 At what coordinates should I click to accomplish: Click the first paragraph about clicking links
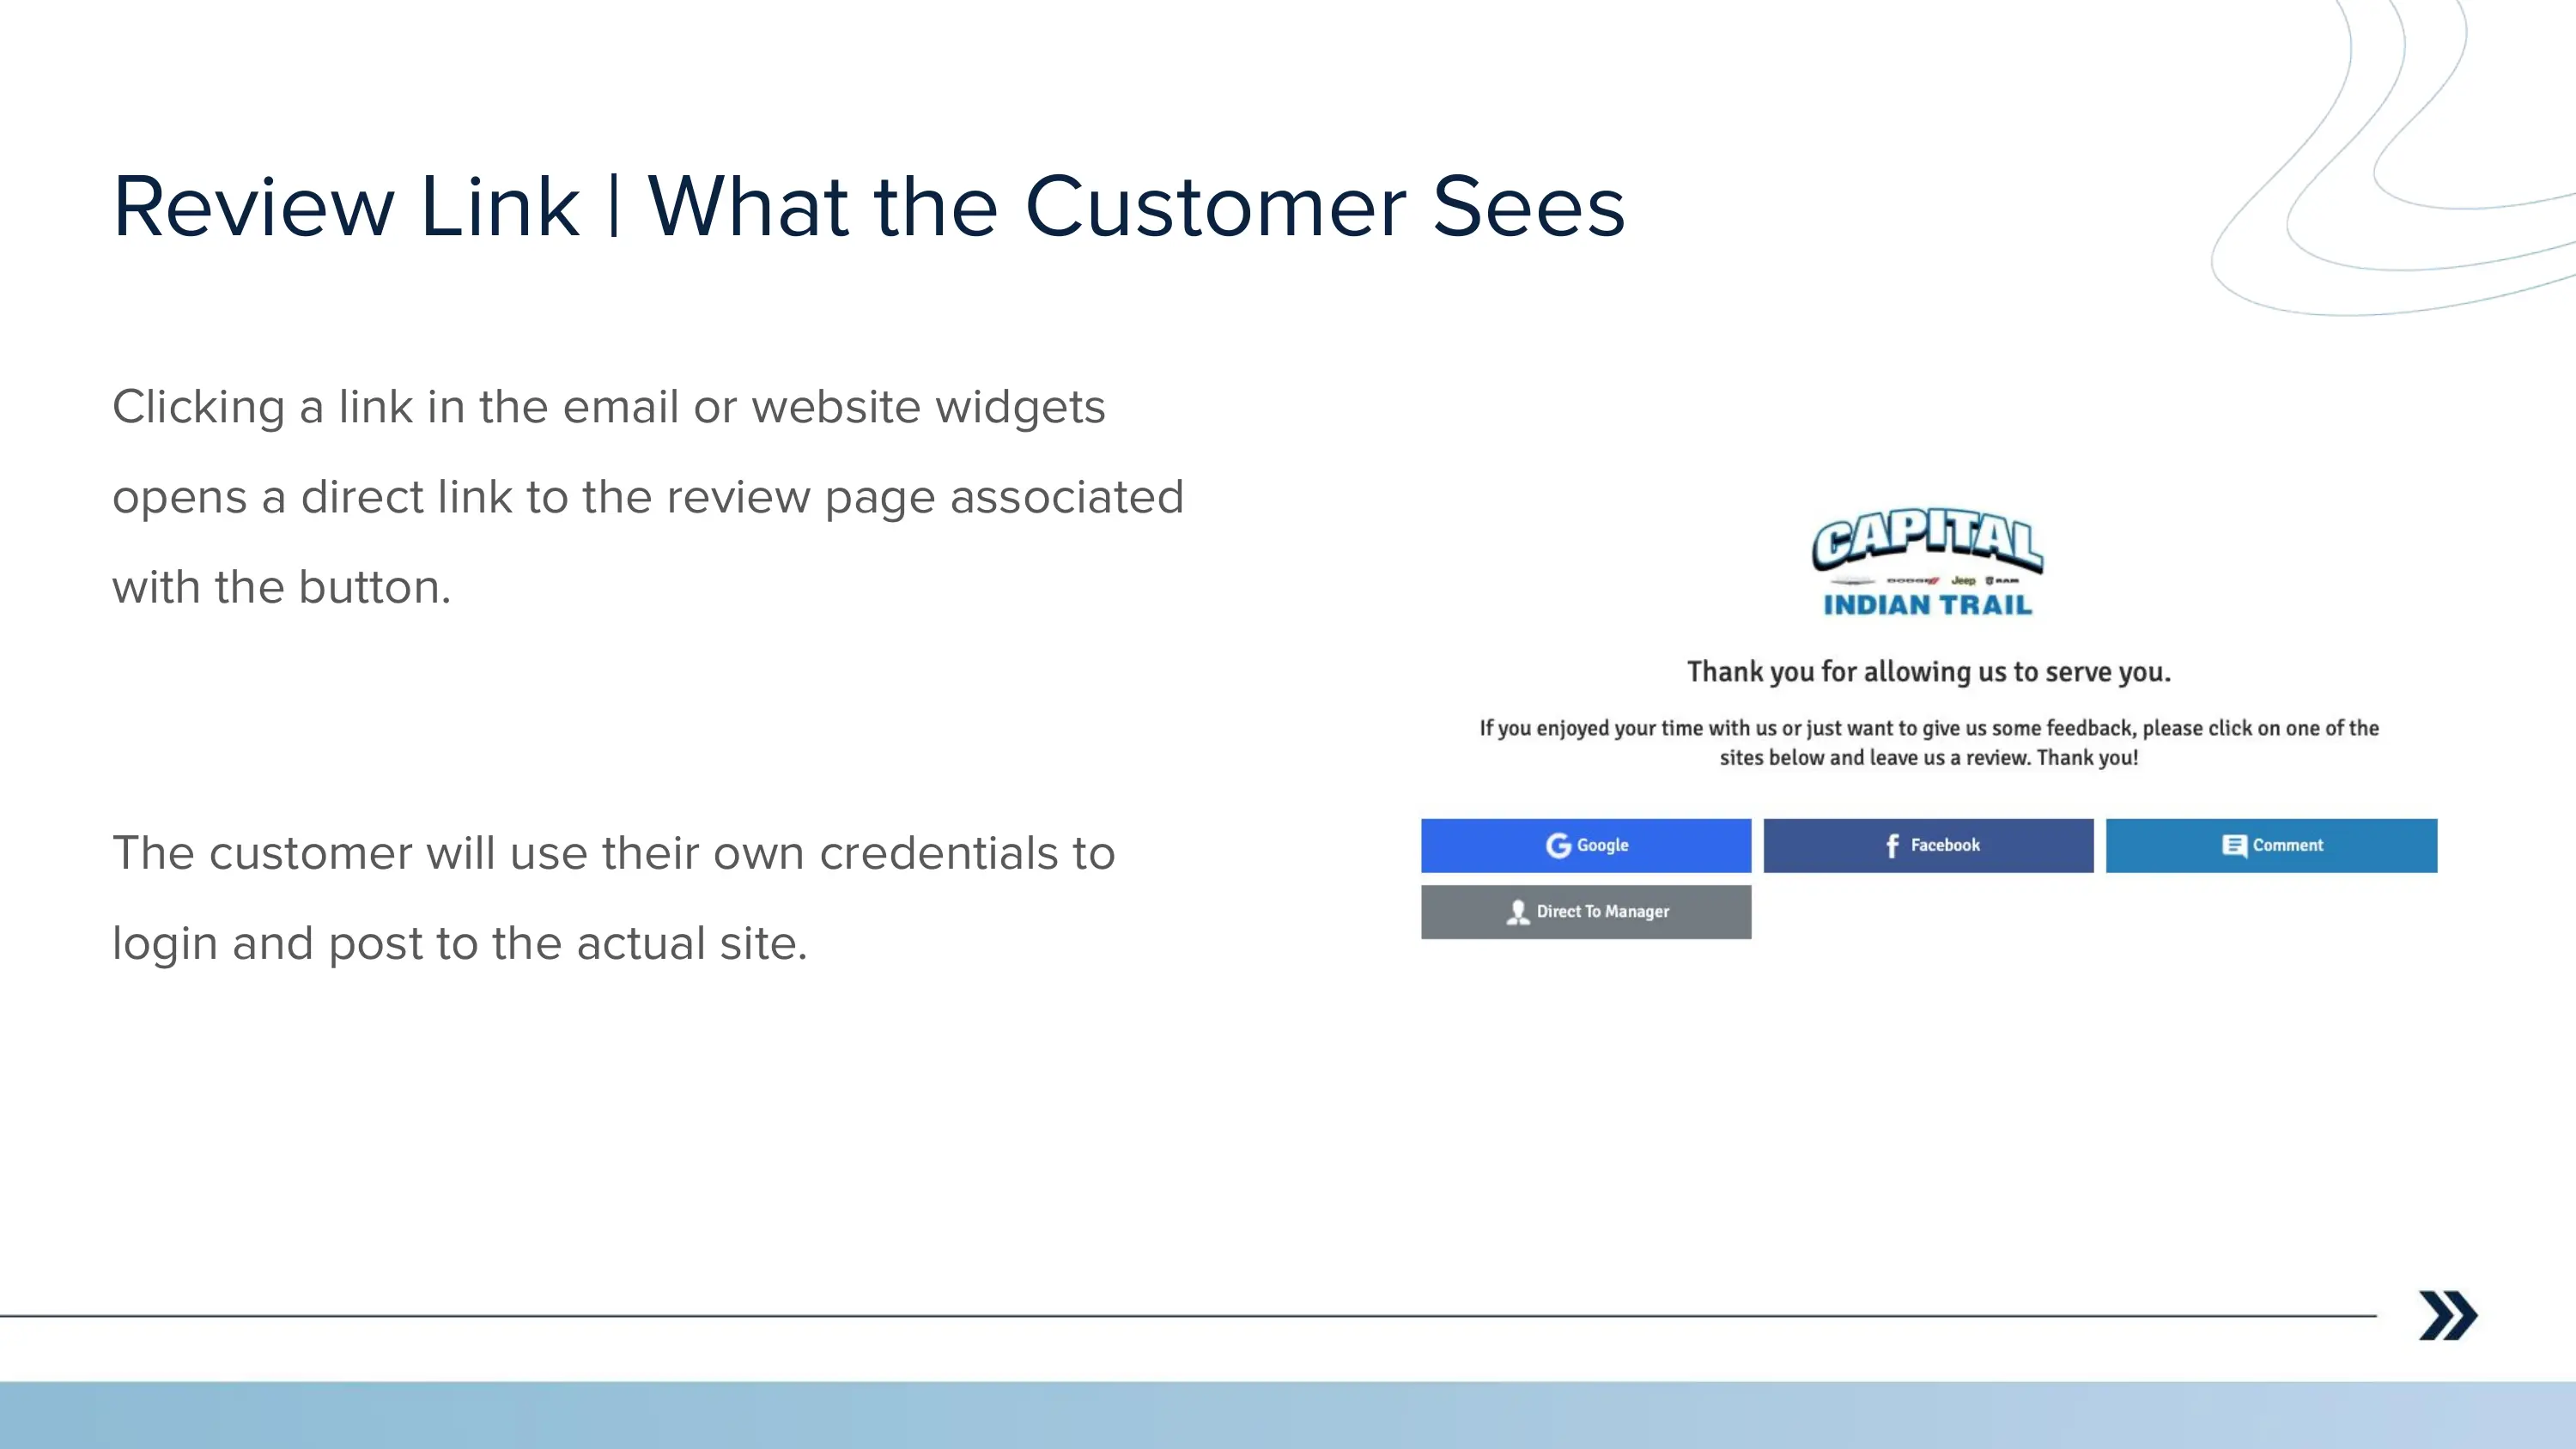coord(650,497)
